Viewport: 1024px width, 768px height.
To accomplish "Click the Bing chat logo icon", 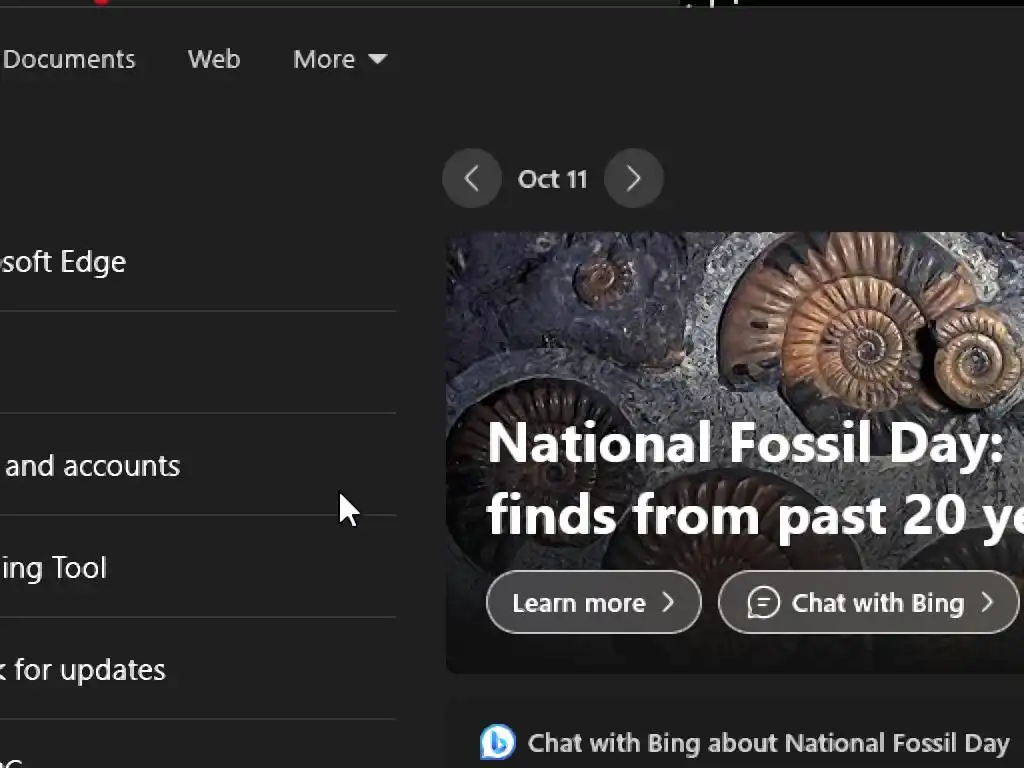I will (497, 743).
